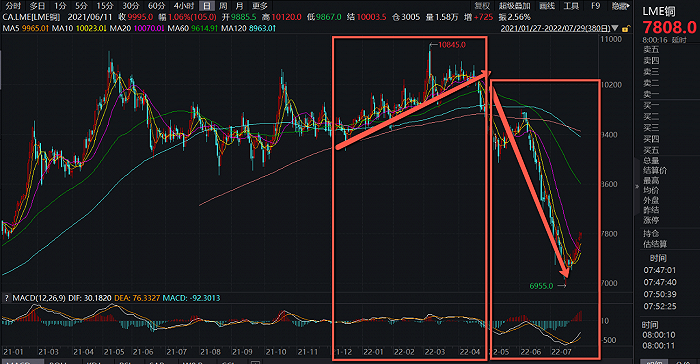
Task: Open the 画线 drawing tools
Action: (547, 6)
